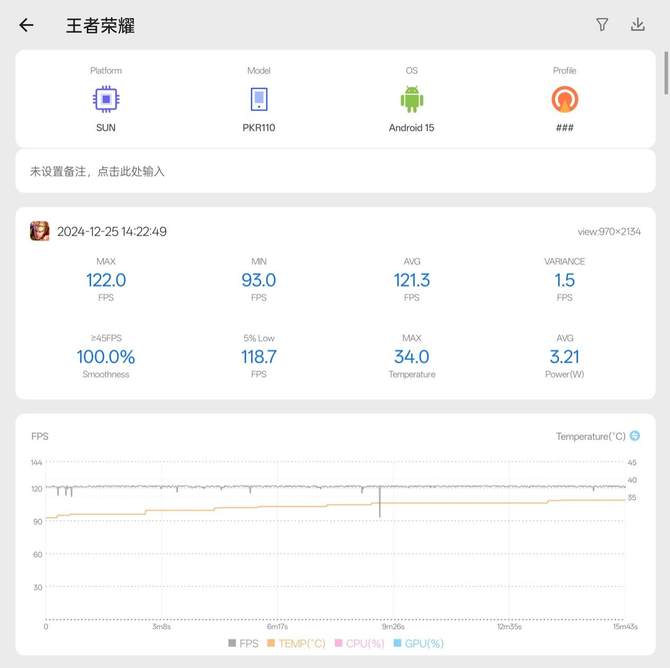Click the 王者荣耀 page title

pos(100,26)
